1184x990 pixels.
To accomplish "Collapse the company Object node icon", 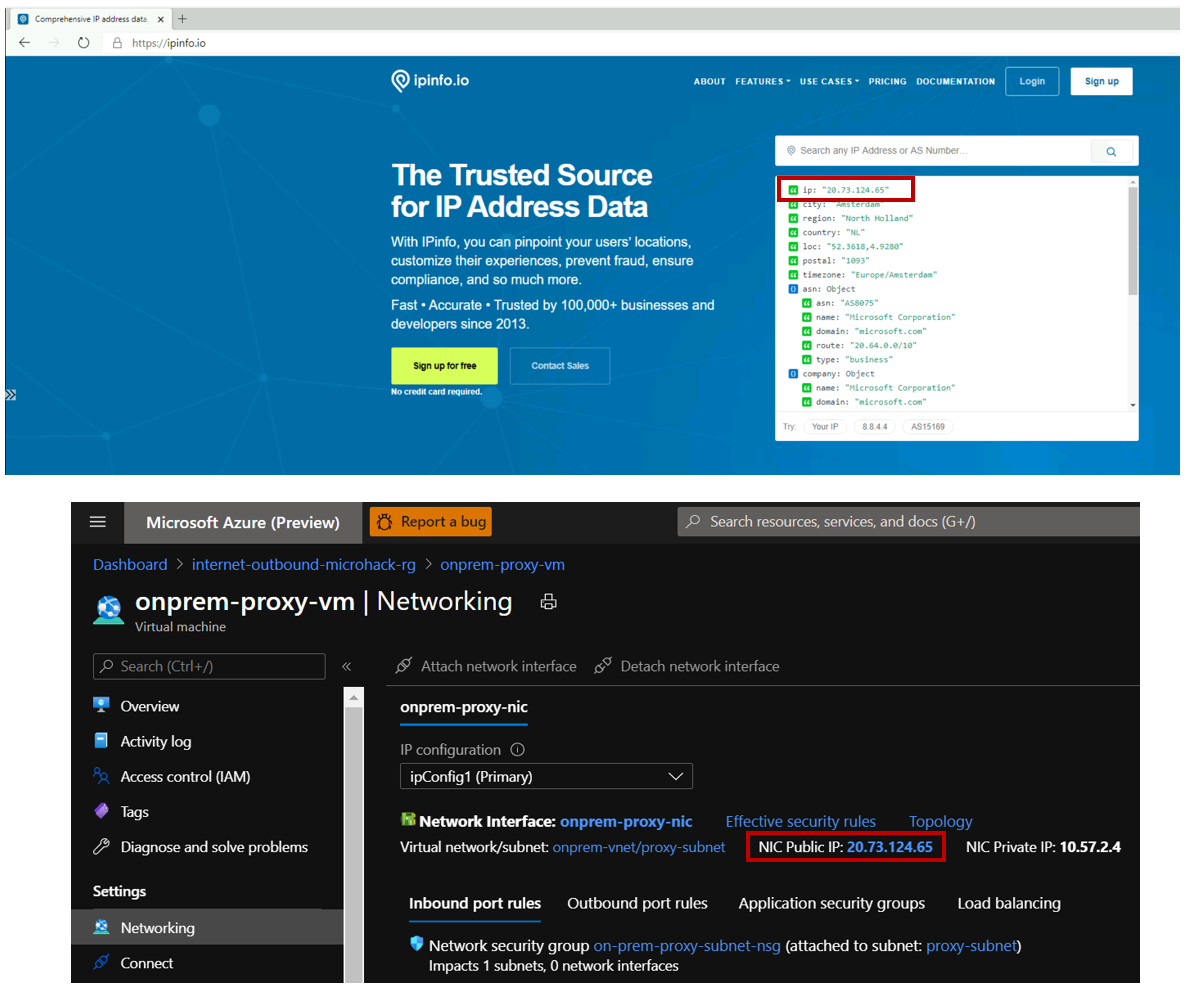I will 793,374.
